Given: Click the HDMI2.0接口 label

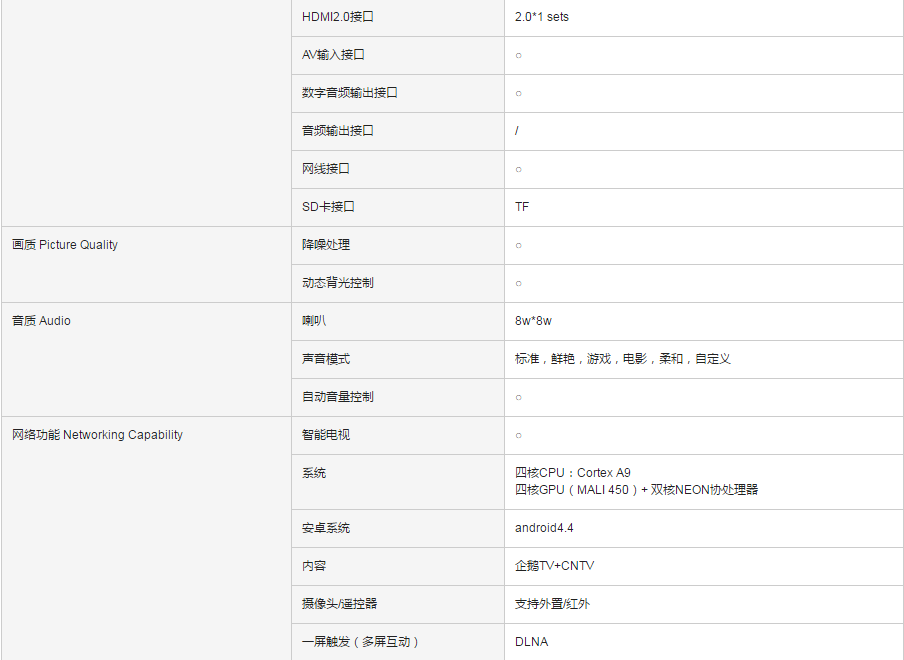Looking at the screenshot, I should click(x=337, y=17).
